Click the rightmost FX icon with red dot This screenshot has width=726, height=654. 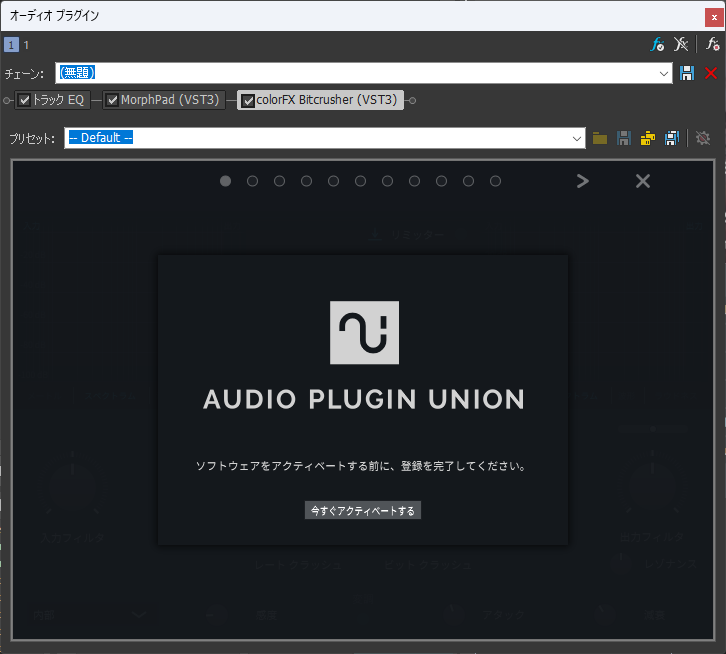pyautogui.click(x=712, y=45)
